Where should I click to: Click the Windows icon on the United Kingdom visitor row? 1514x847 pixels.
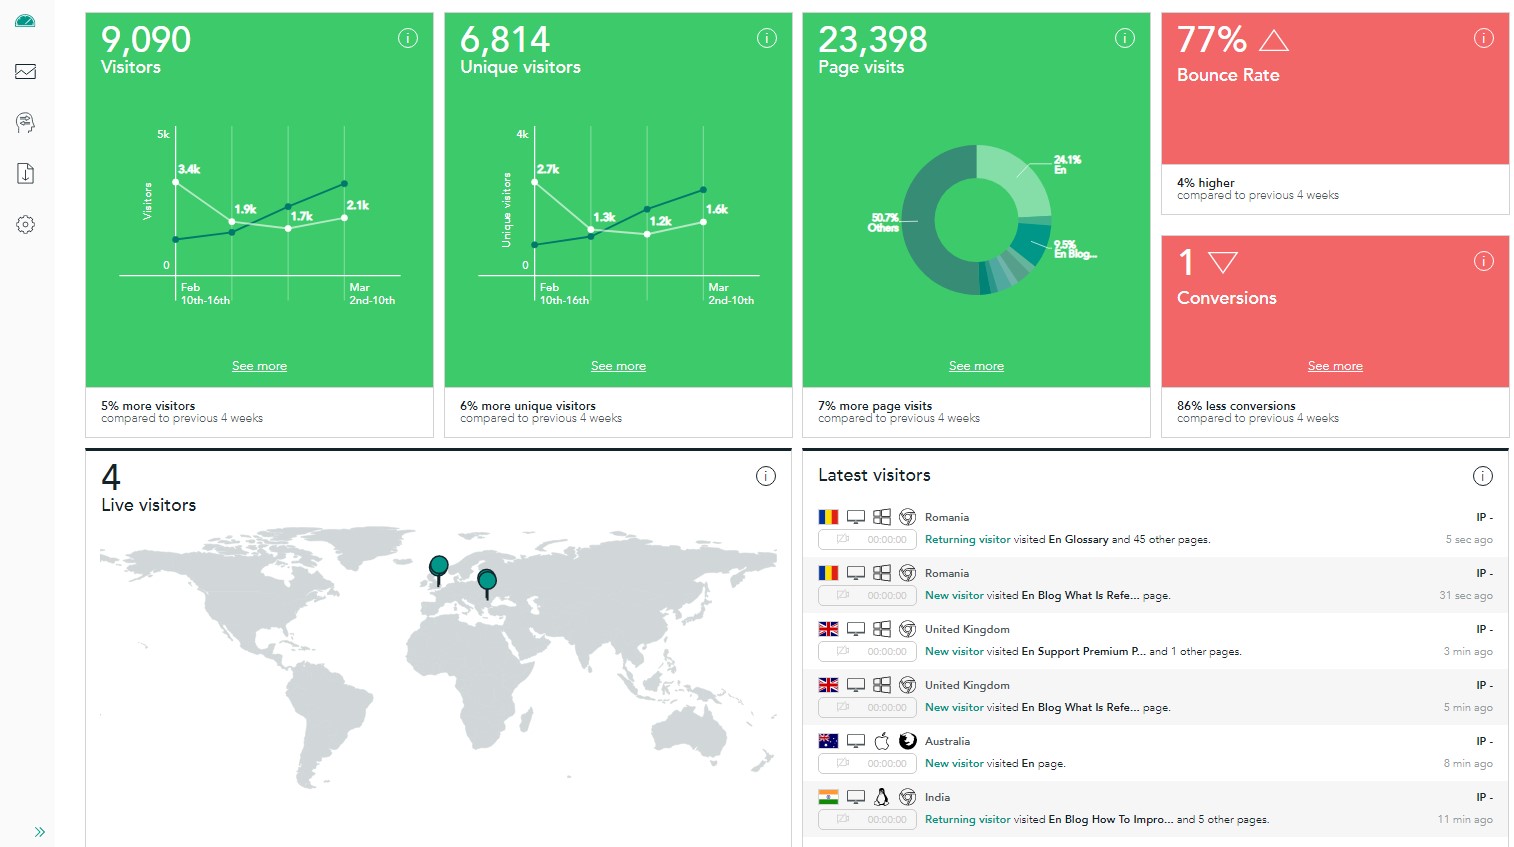click(881, 628)
